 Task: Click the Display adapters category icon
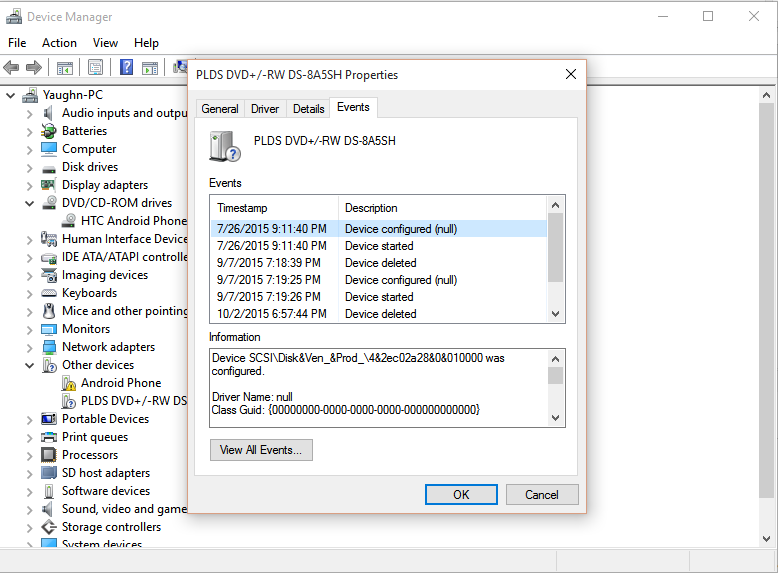(48, 185)
